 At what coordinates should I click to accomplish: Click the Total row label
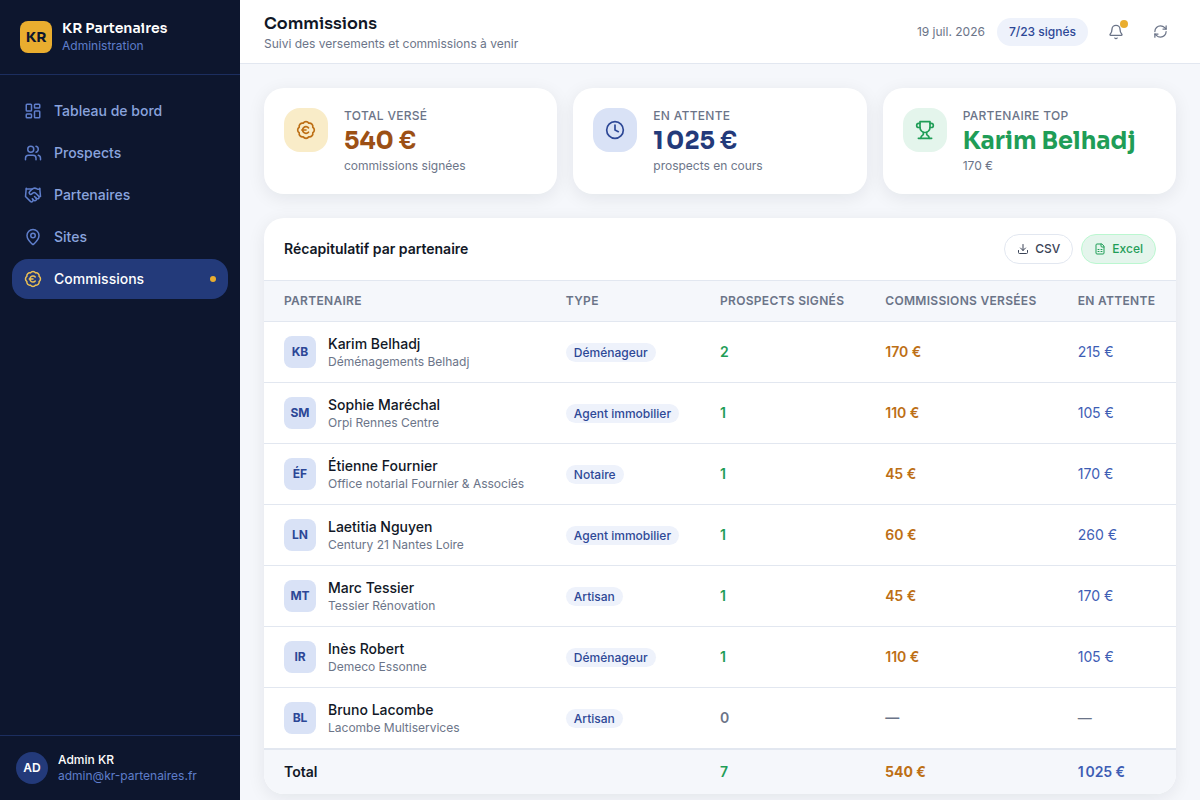point(301,772)
